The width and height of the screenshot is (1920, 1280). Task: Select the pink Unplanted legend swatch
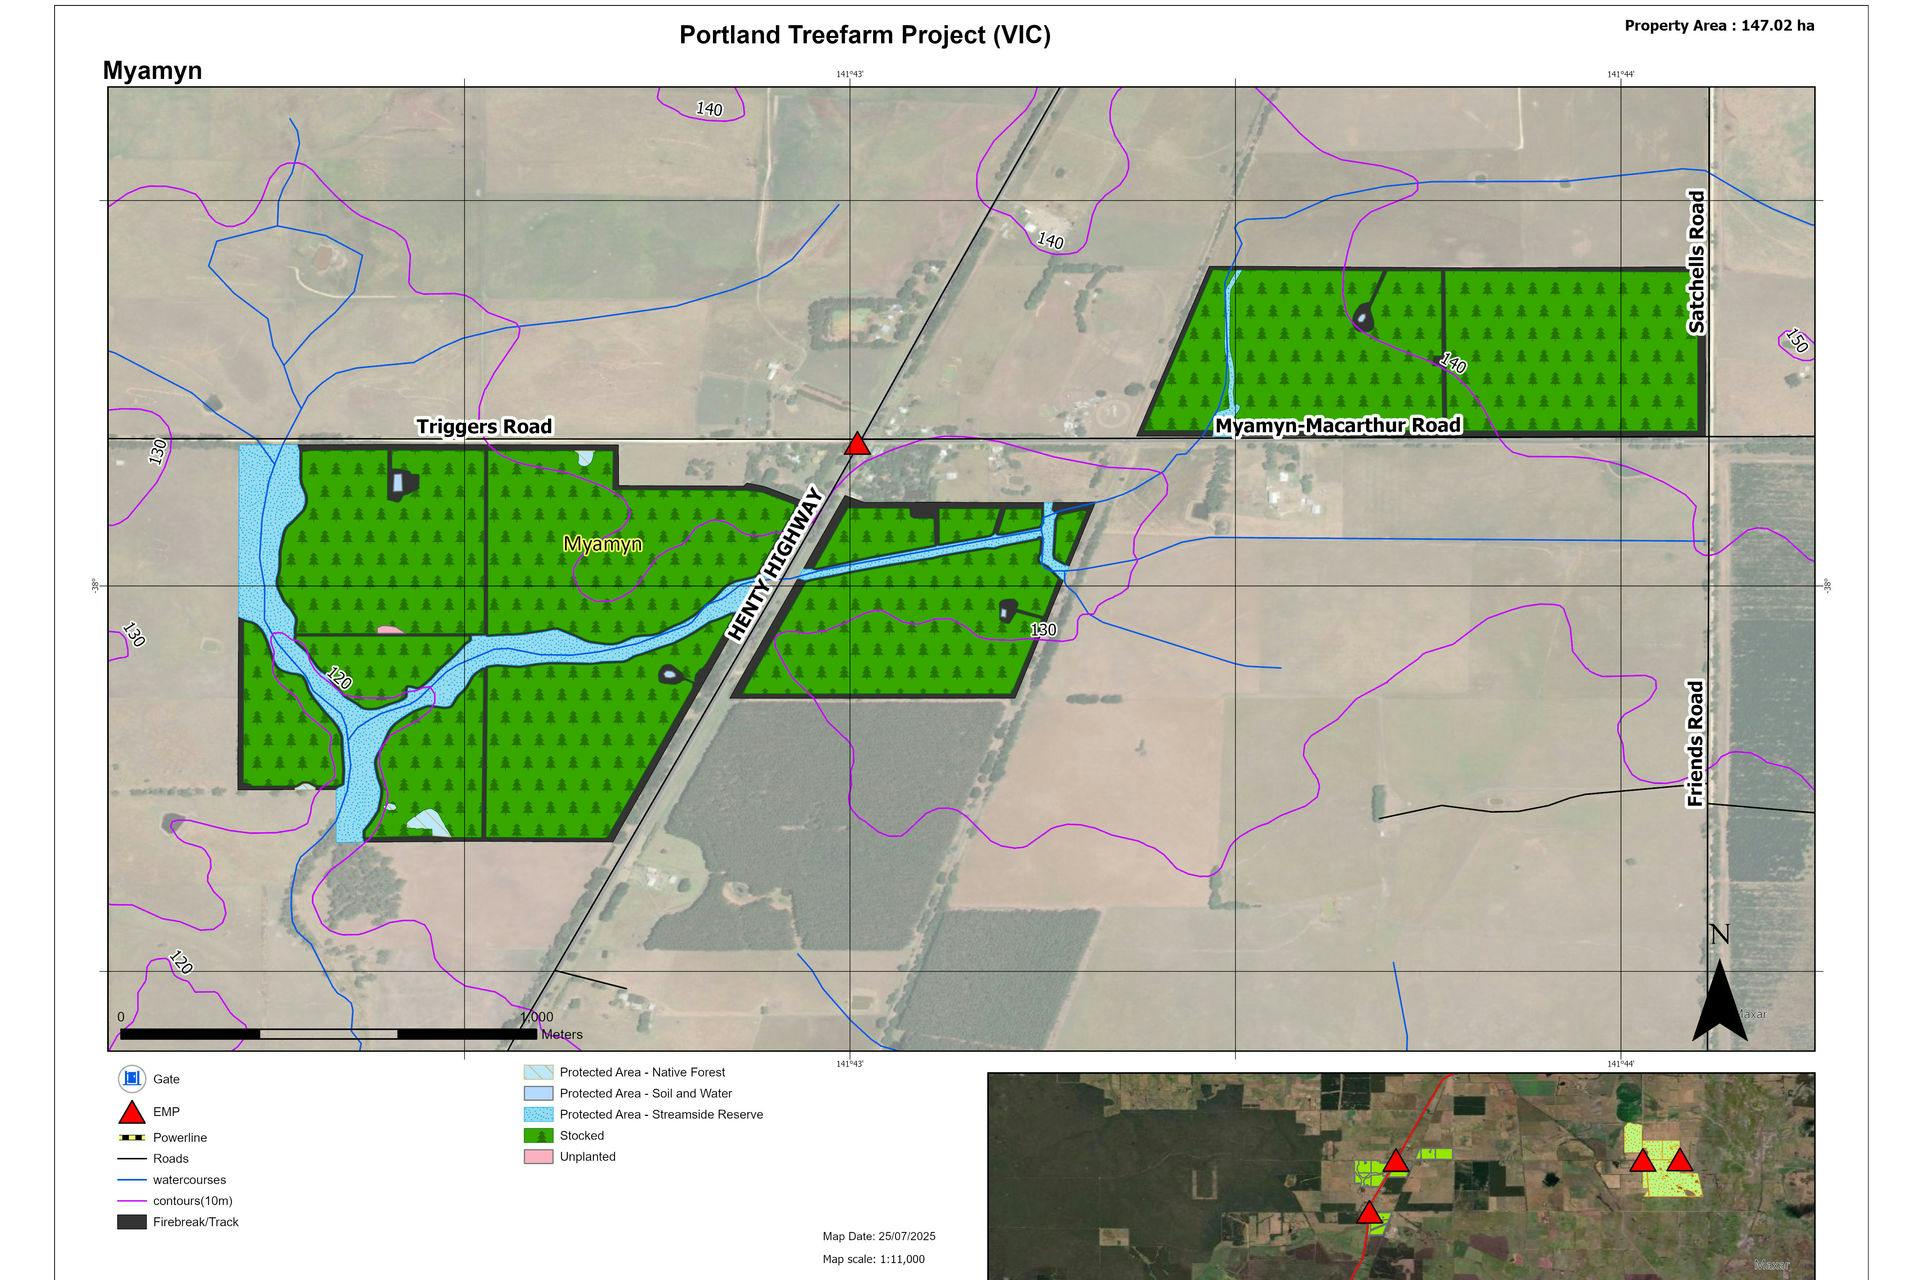coord(538,1157)
